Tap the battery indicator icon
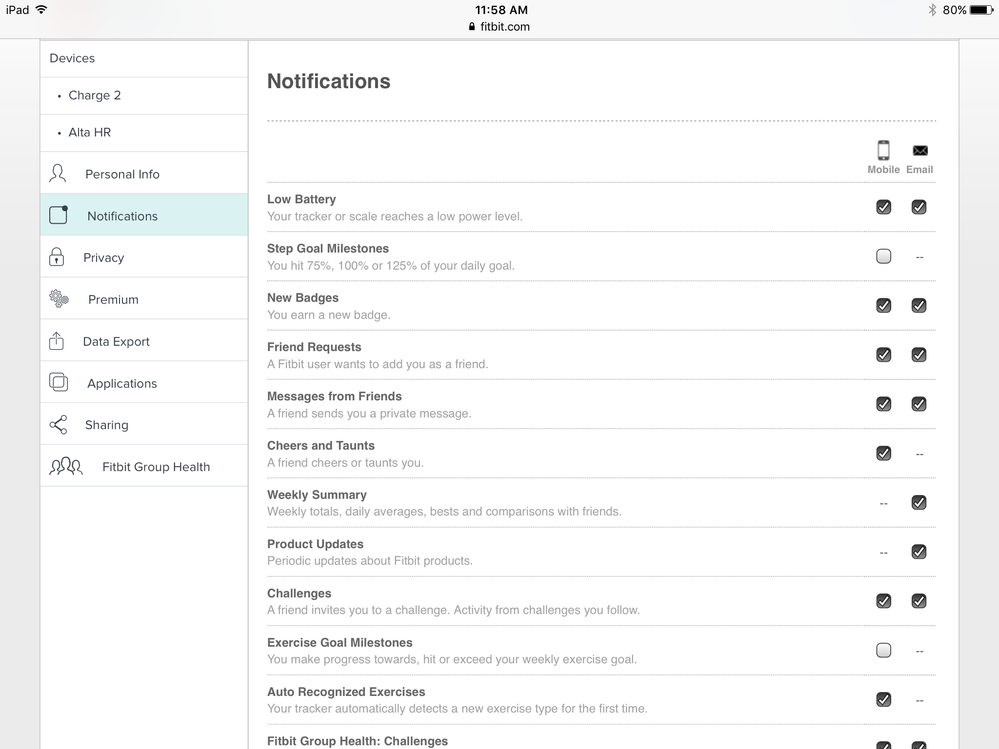 click(x=981, y=10)
